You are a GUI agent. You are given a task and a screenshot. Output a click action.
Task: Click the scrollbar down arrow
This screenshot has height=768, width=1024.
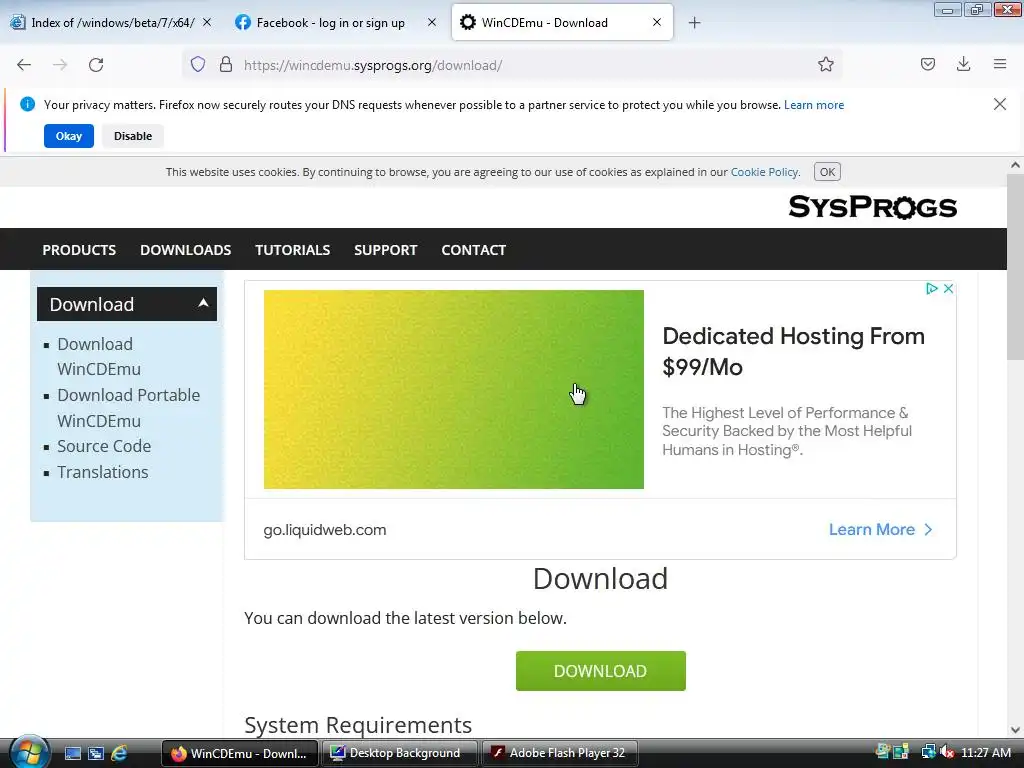[x=1015, y=729]
